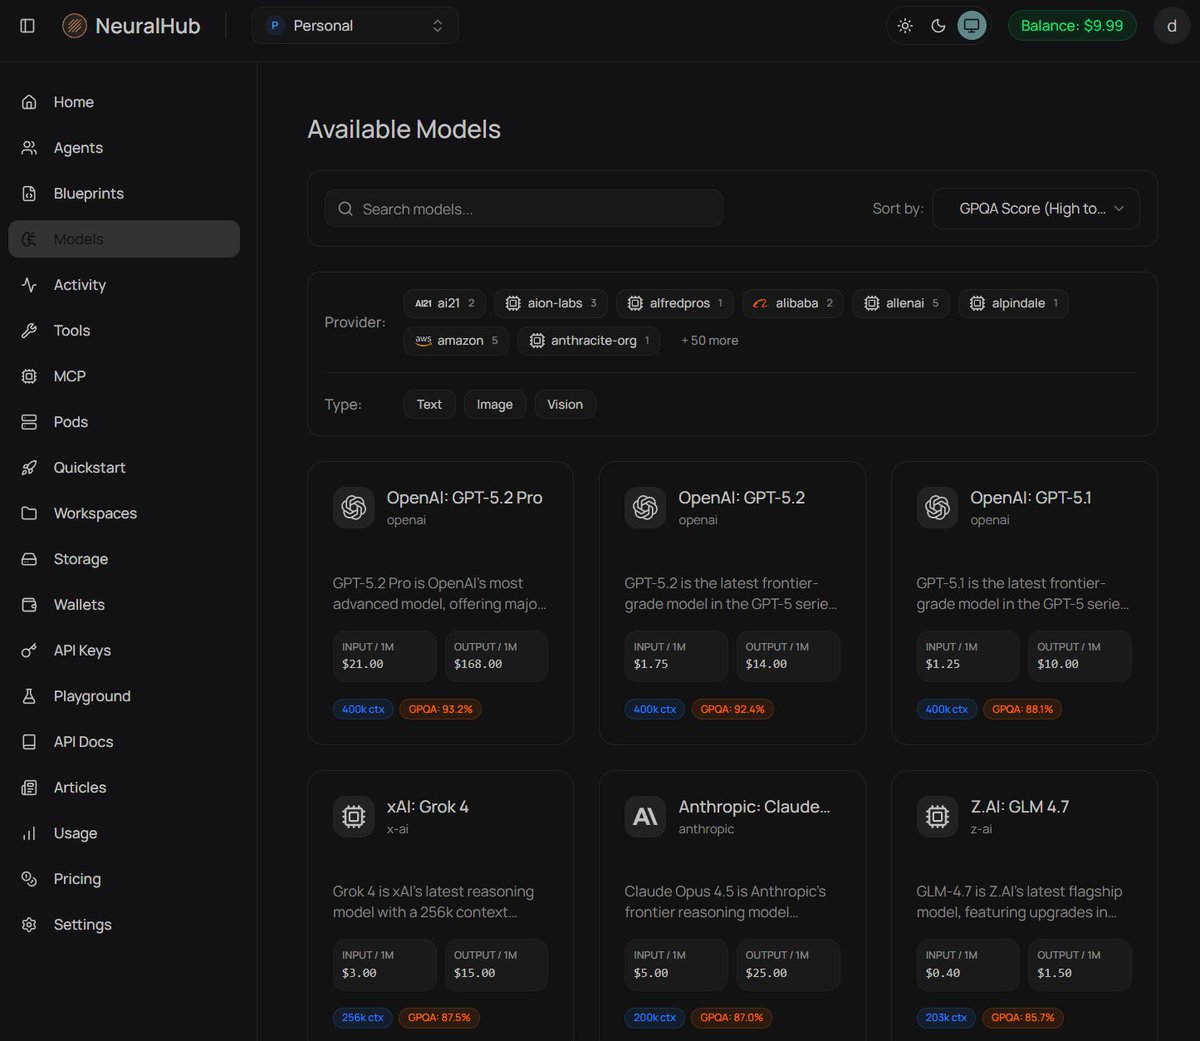Click the OpenAI logo on GPT-5.2 card
Viewport: 1200px width, 1041px height.
[x=645, y=508]
